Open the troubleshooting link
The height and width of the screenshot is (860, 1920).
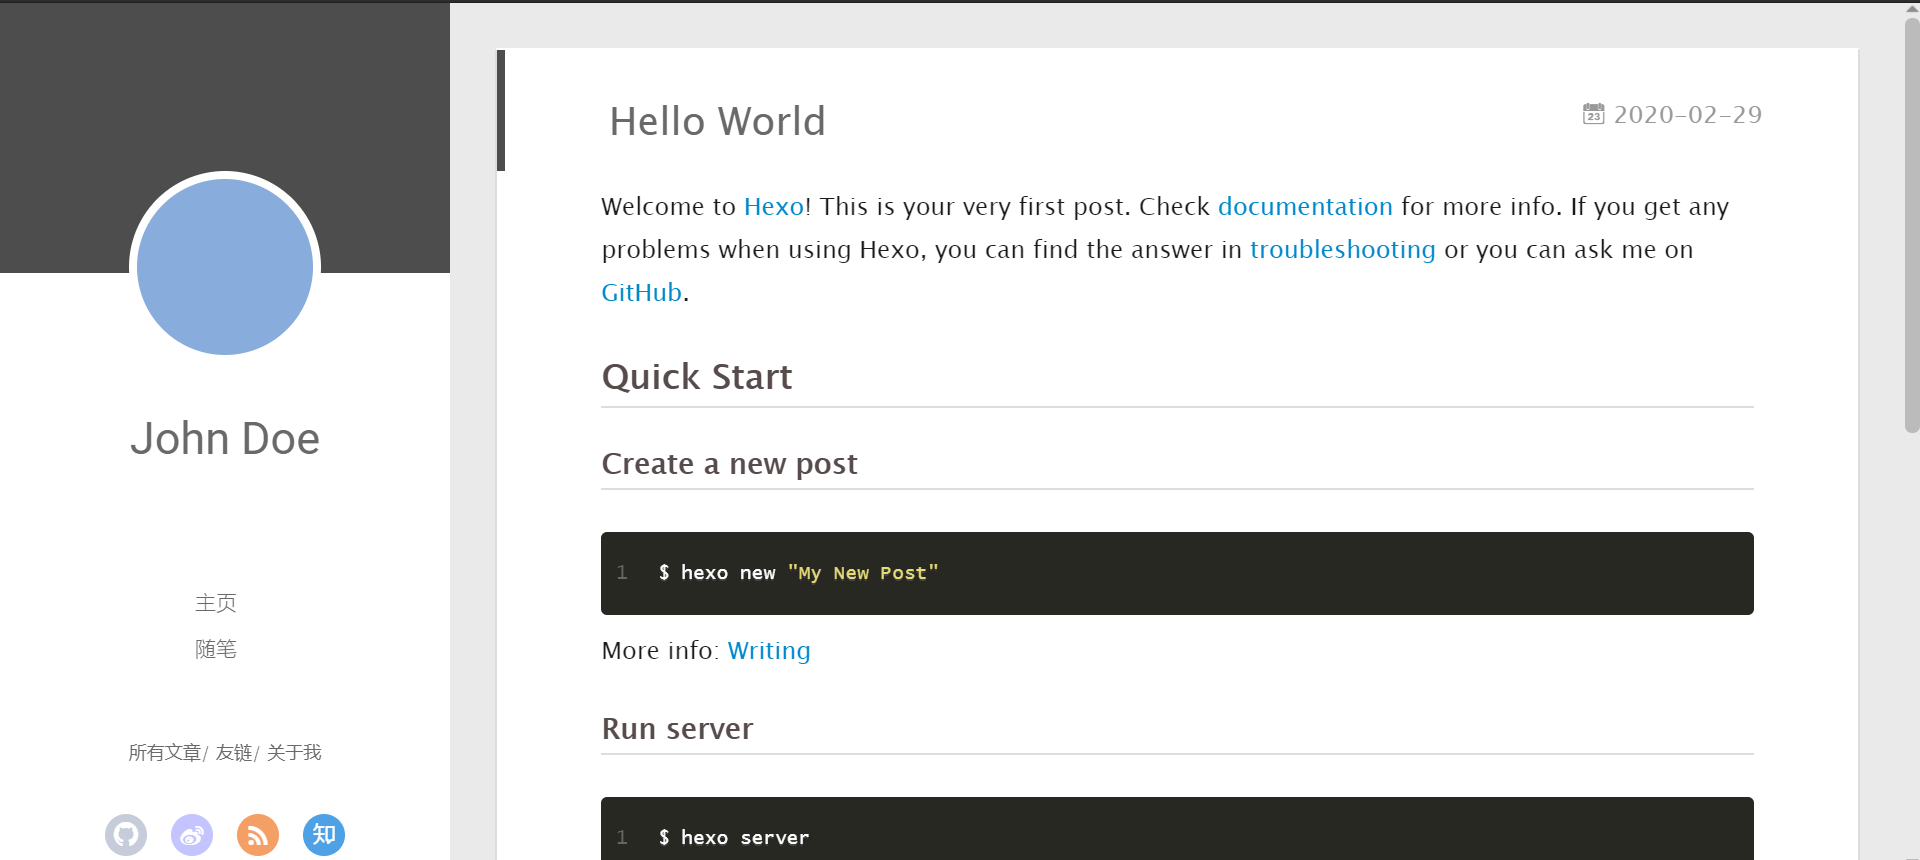click(1342, 250)
